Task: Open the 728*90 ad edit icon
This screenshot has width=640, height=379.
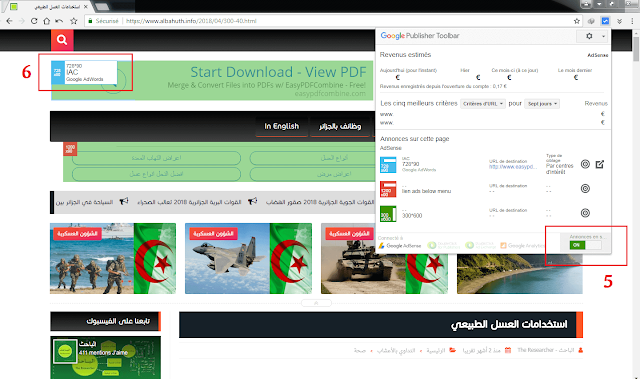Action: point(600,164)
